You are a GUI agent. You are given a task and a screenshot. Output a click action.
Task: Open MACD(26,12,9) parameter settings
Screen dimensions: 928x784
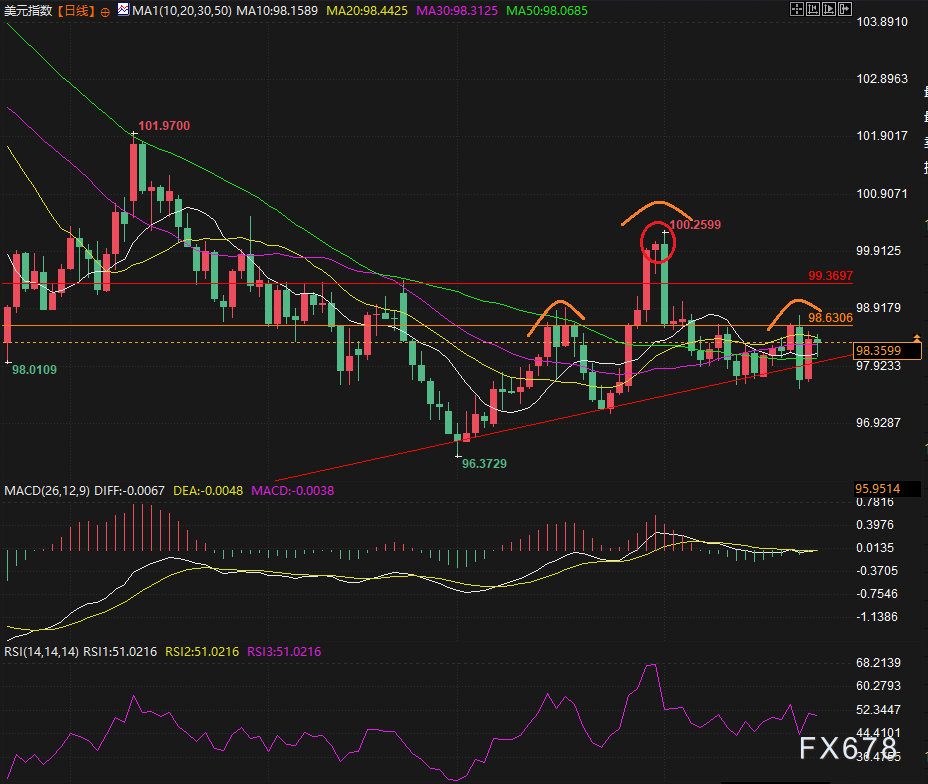(47, 491)
